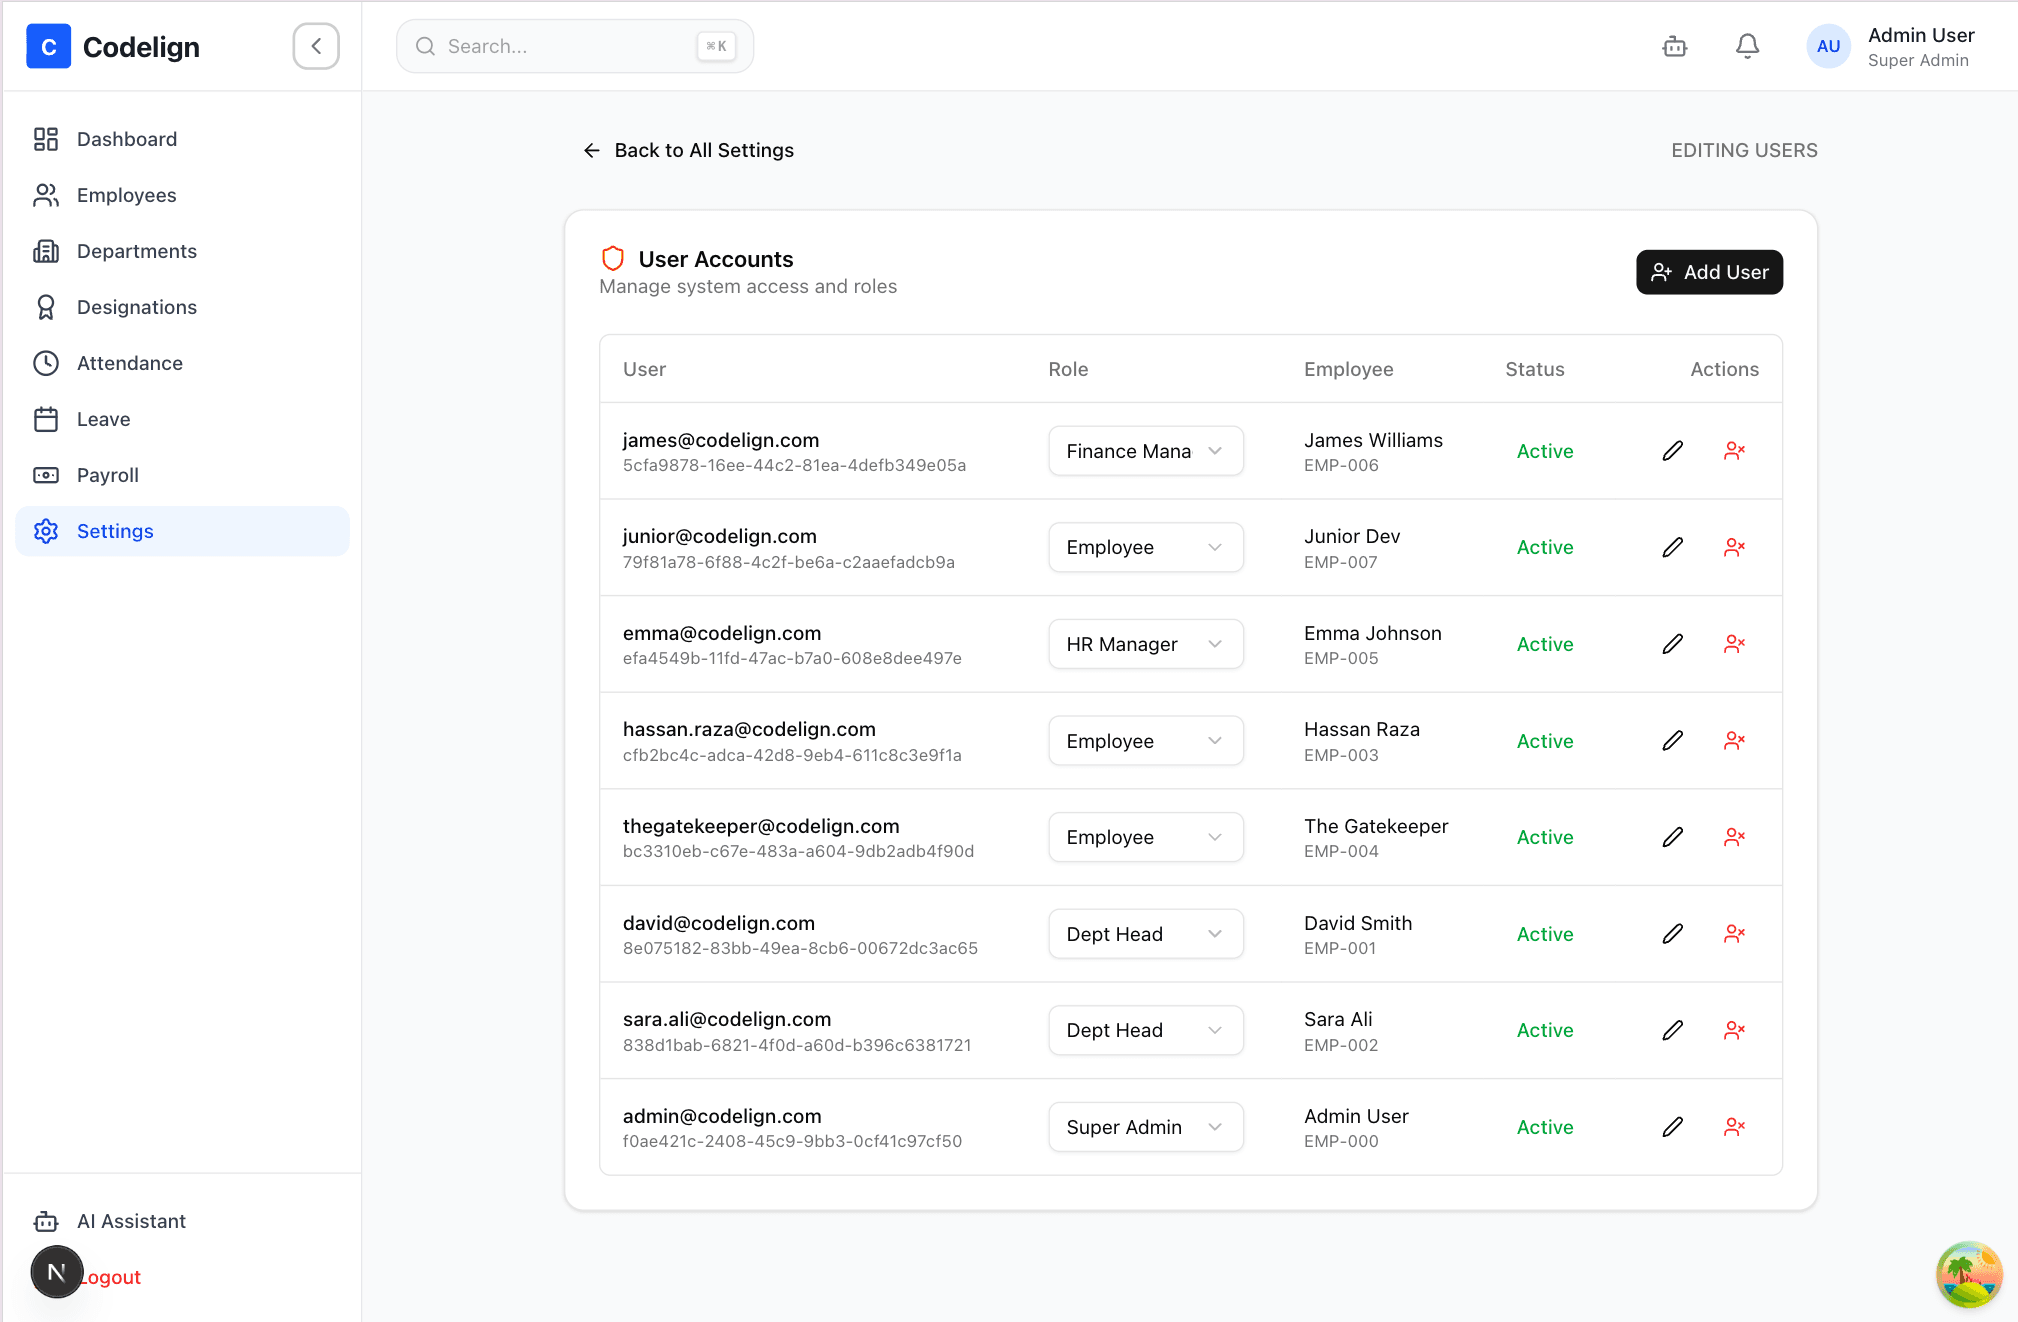
Task: Open the AI bot icon in header
Action: (x=1674, y=46)
